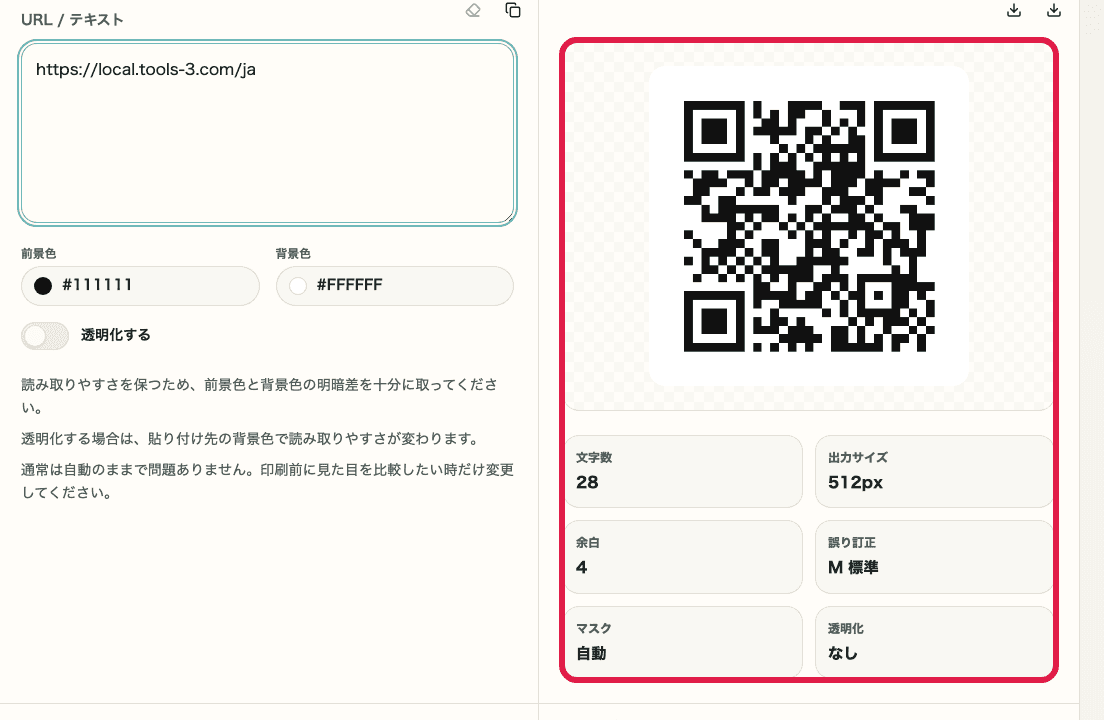Click the 文字数 28 info card

[683, 471]
